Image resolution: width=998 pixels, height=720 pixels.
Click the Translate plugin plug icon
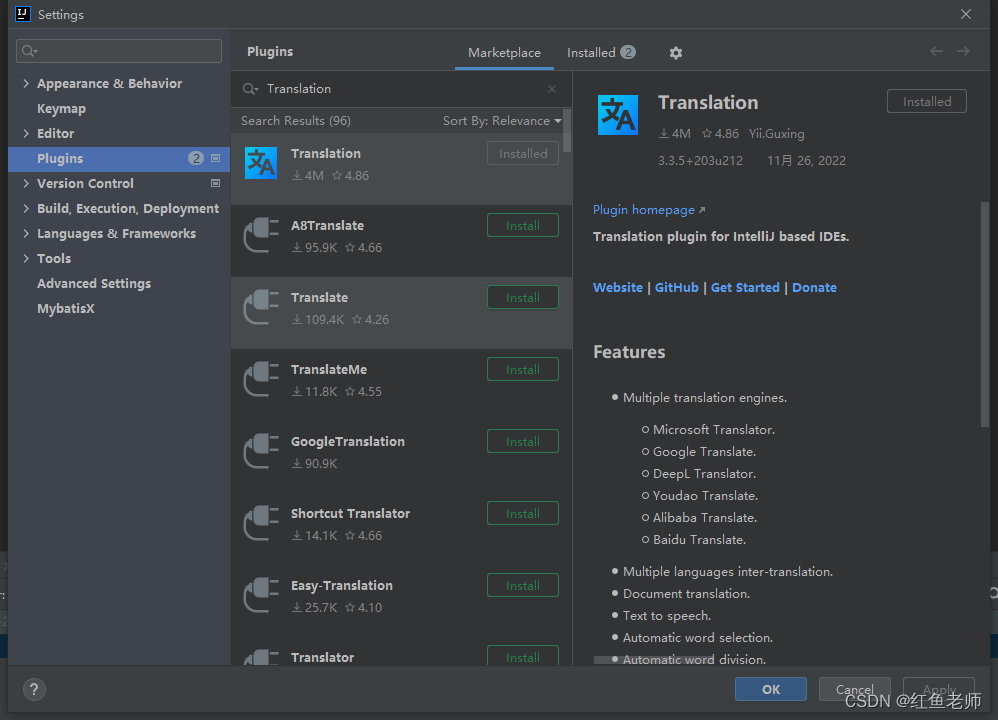pos(261,307)
